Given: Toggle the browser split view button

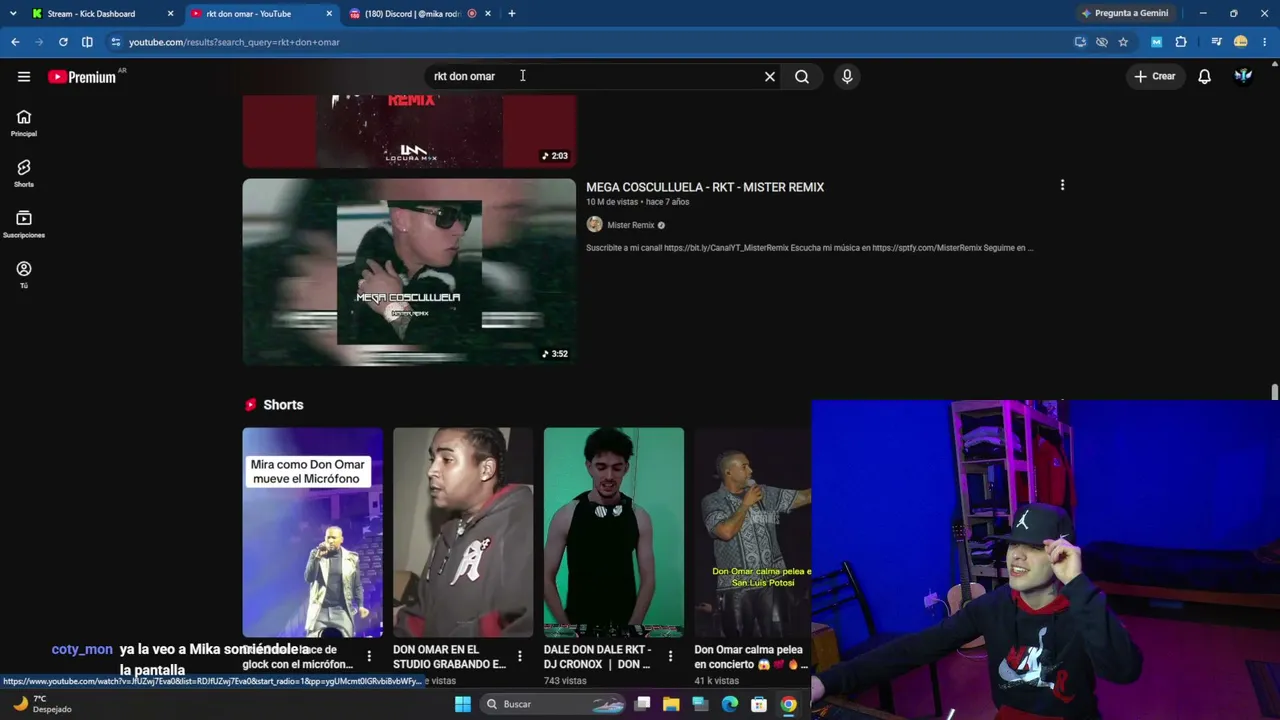Looking at the screenshot, I should [x=87, y=42].
